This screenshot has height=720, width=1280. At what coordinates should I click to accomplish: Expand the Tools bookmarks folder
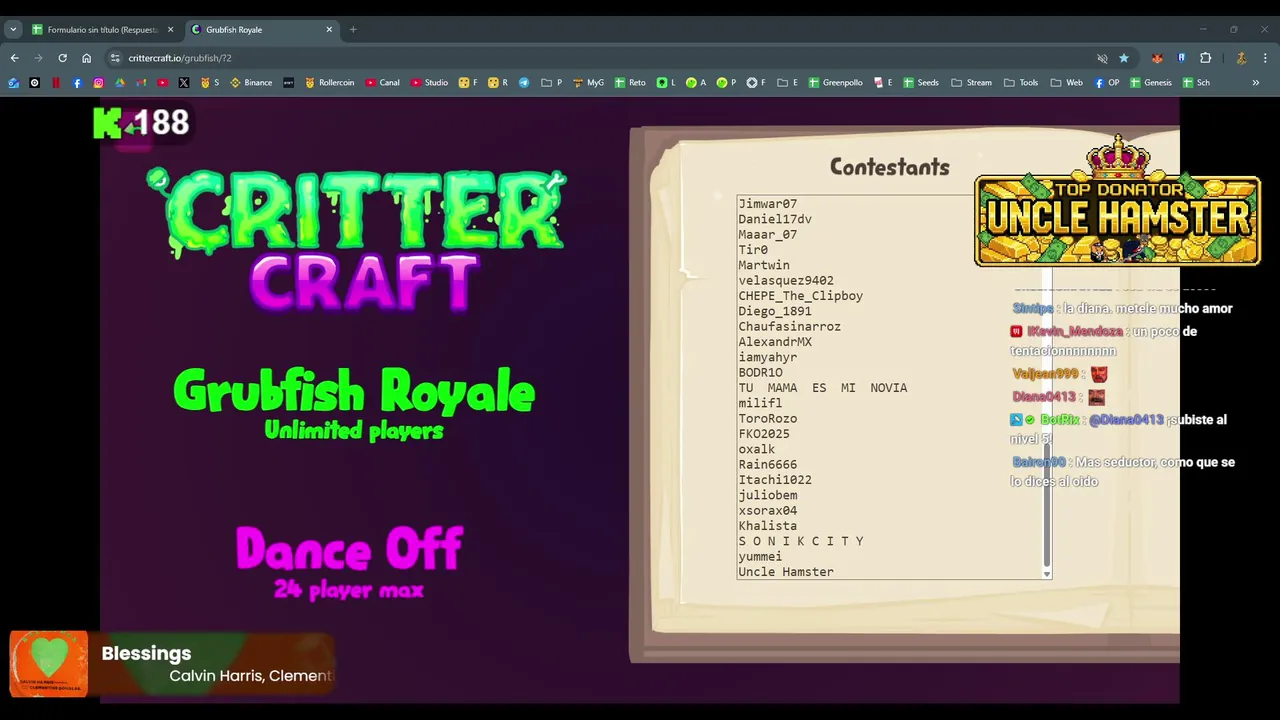[x=1021, y=83]
